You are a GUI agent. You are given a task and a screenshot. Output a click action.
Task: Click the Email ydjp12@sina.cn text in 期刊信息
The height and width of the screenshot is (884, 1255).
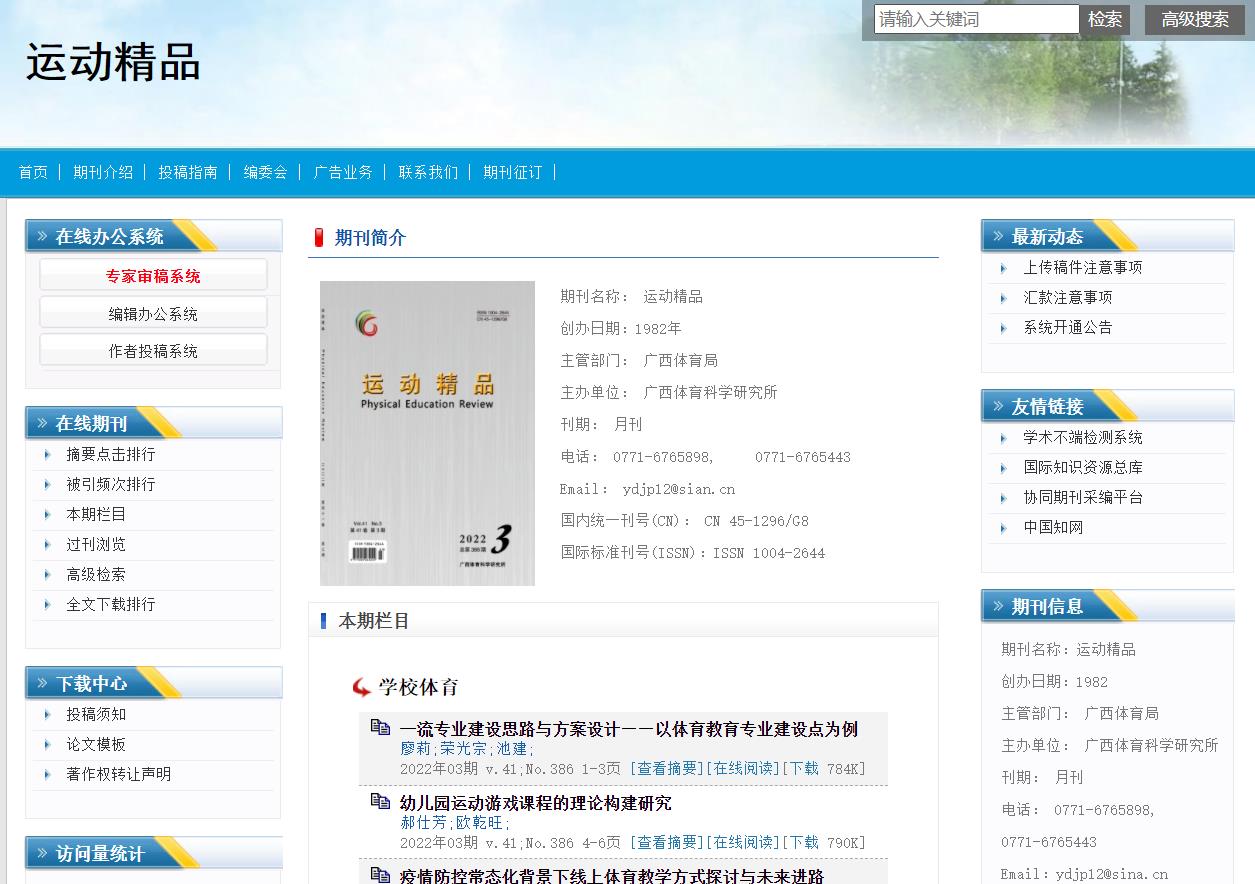point(1084,874)
